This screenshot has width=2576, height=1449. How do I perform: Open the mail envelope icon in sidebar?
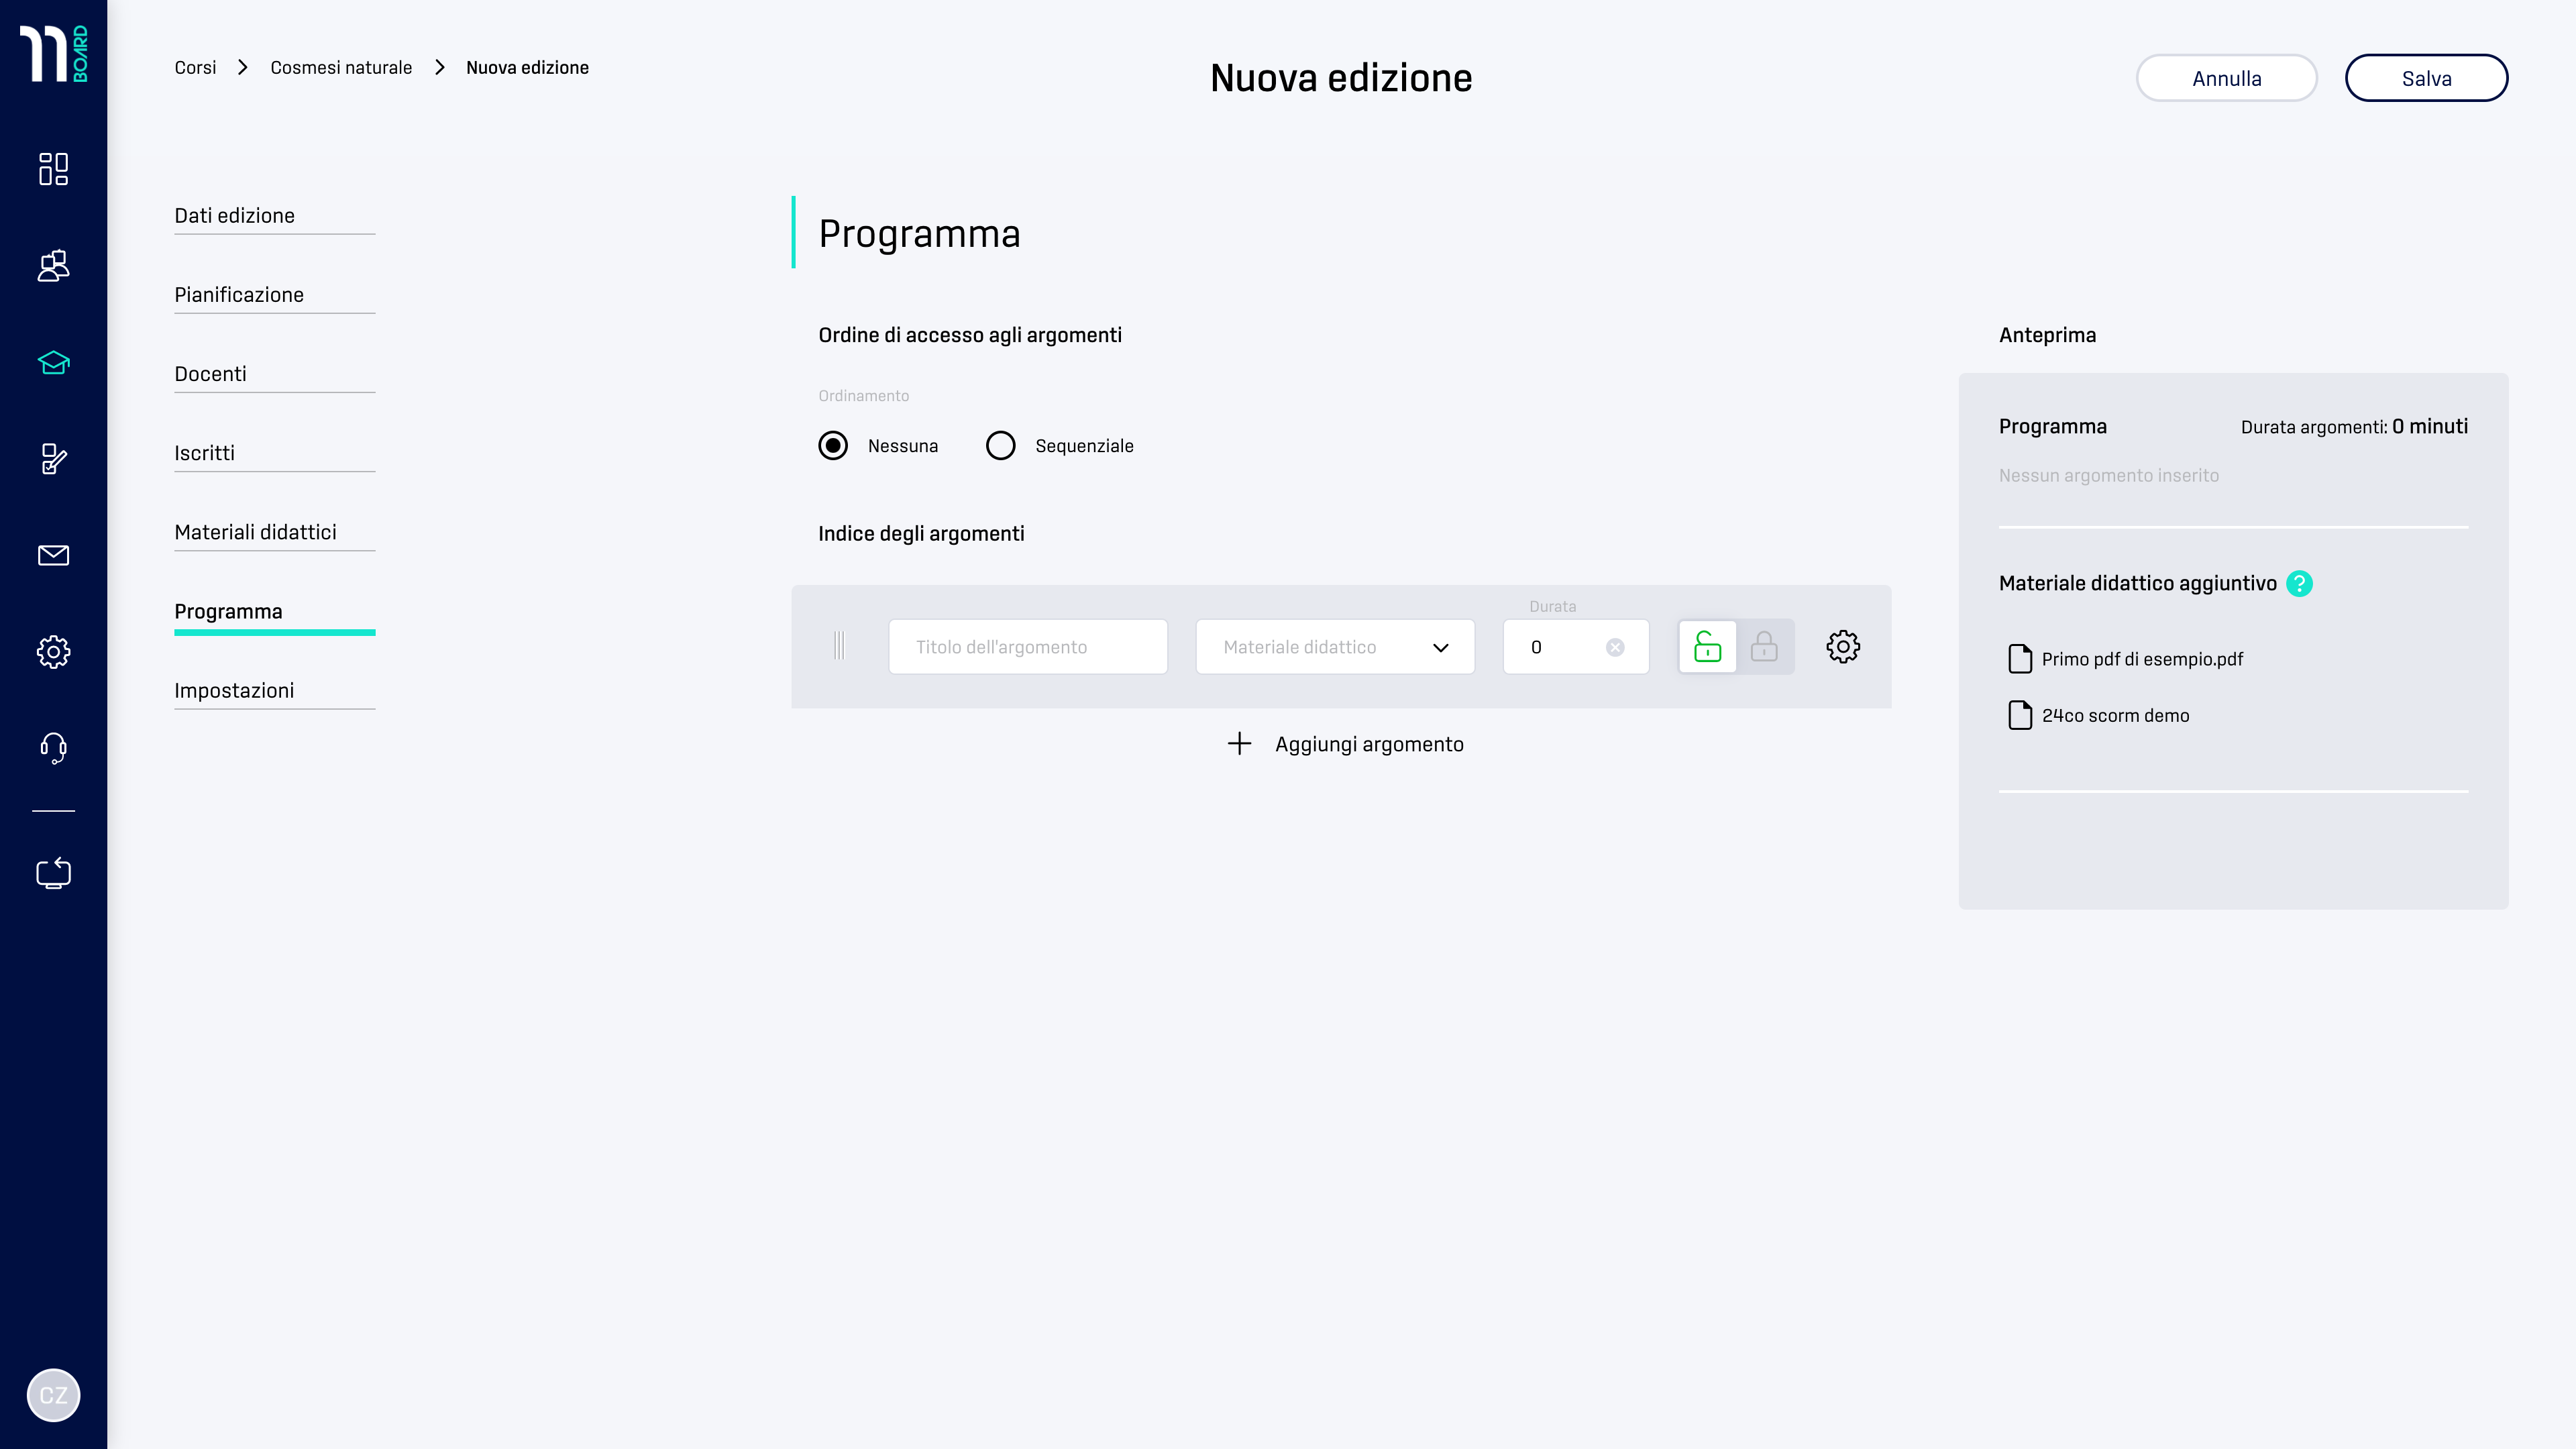coord(54,555)
